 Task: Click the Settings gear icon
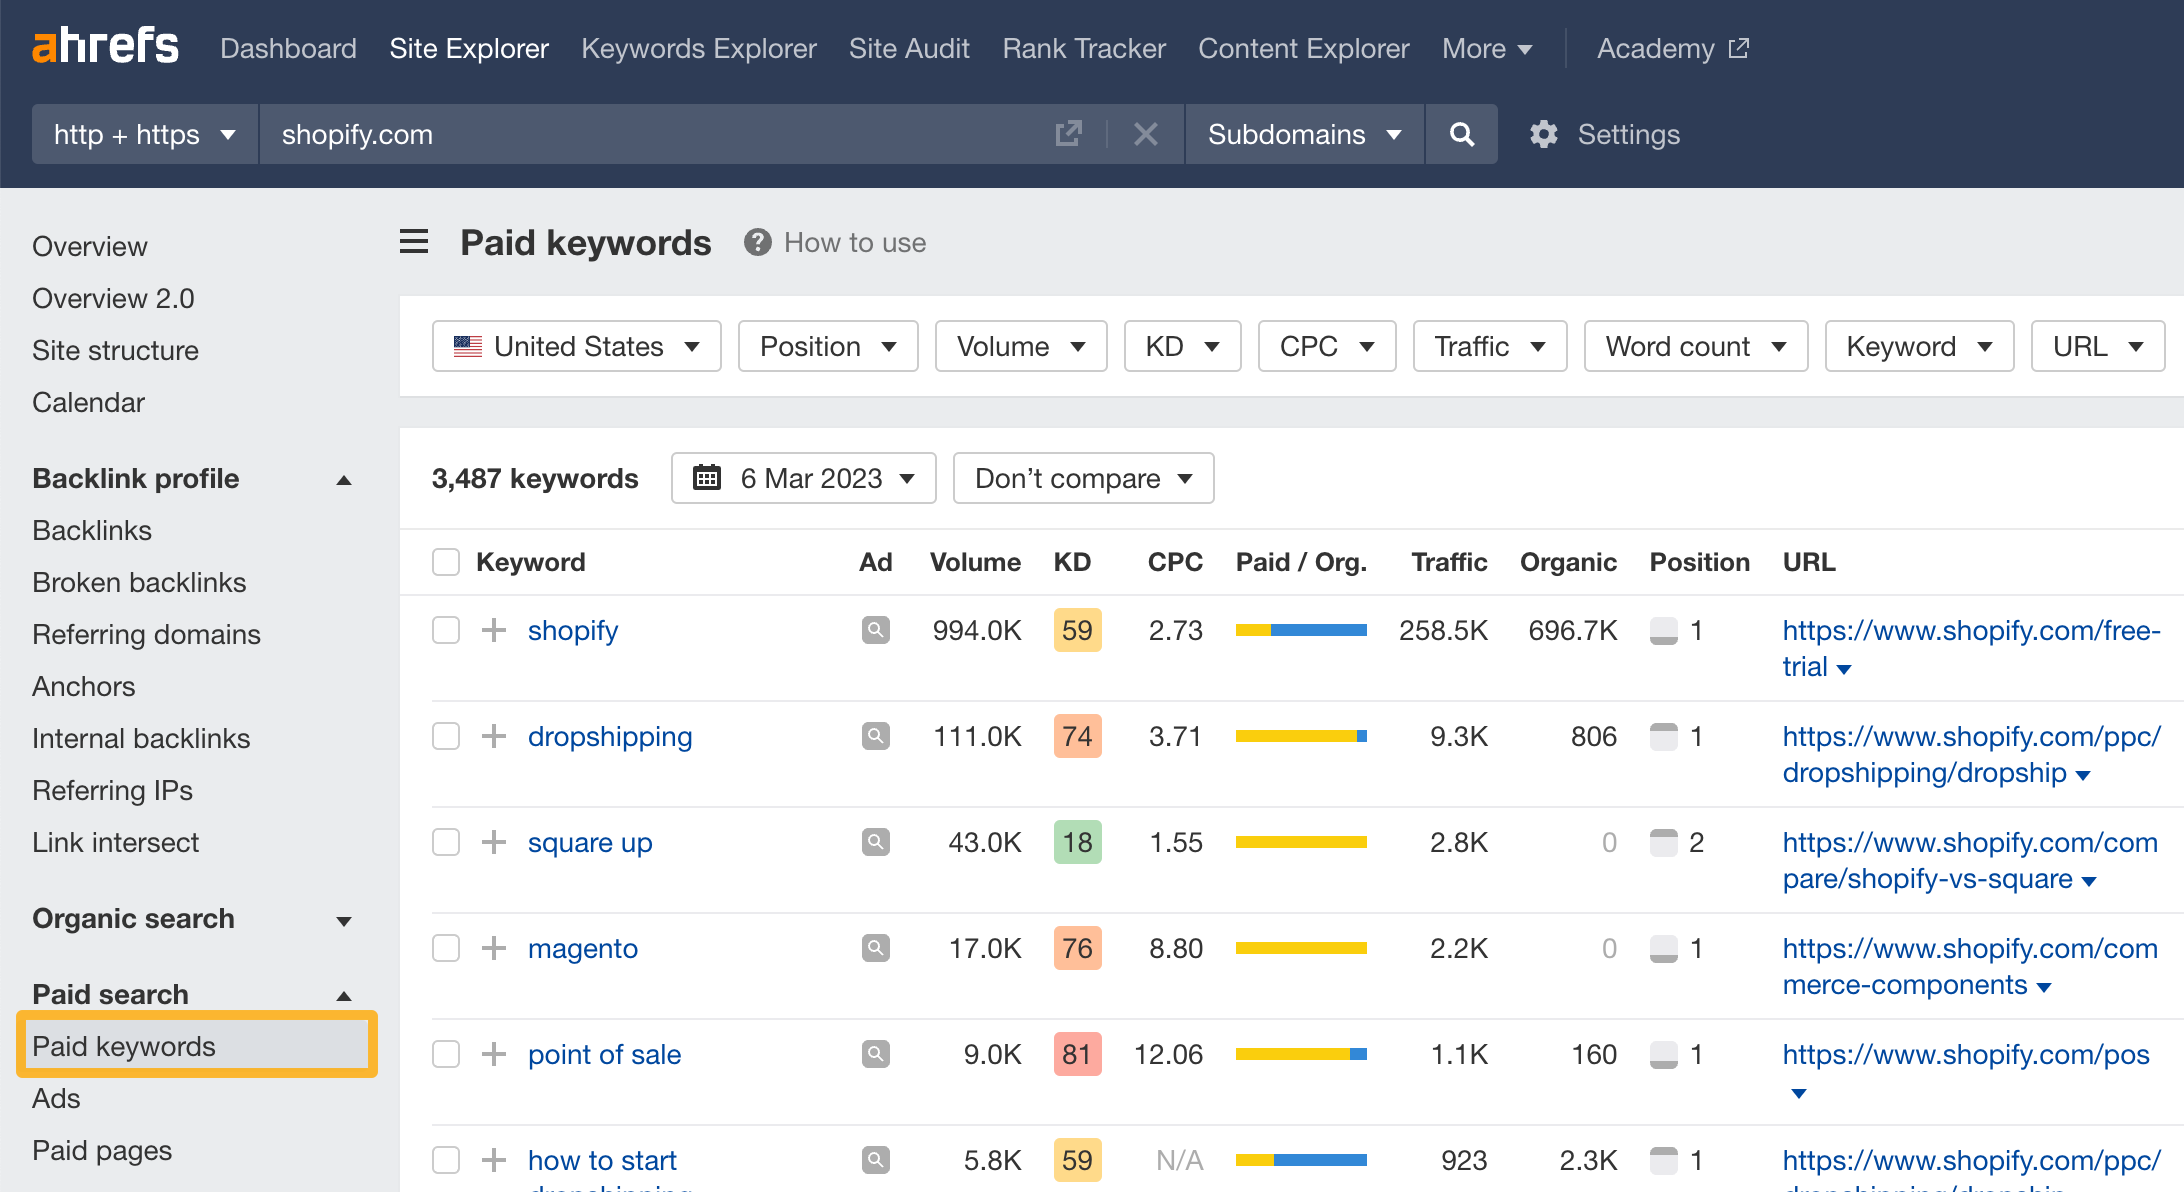pyautogui.click(x=1541, y=134)
